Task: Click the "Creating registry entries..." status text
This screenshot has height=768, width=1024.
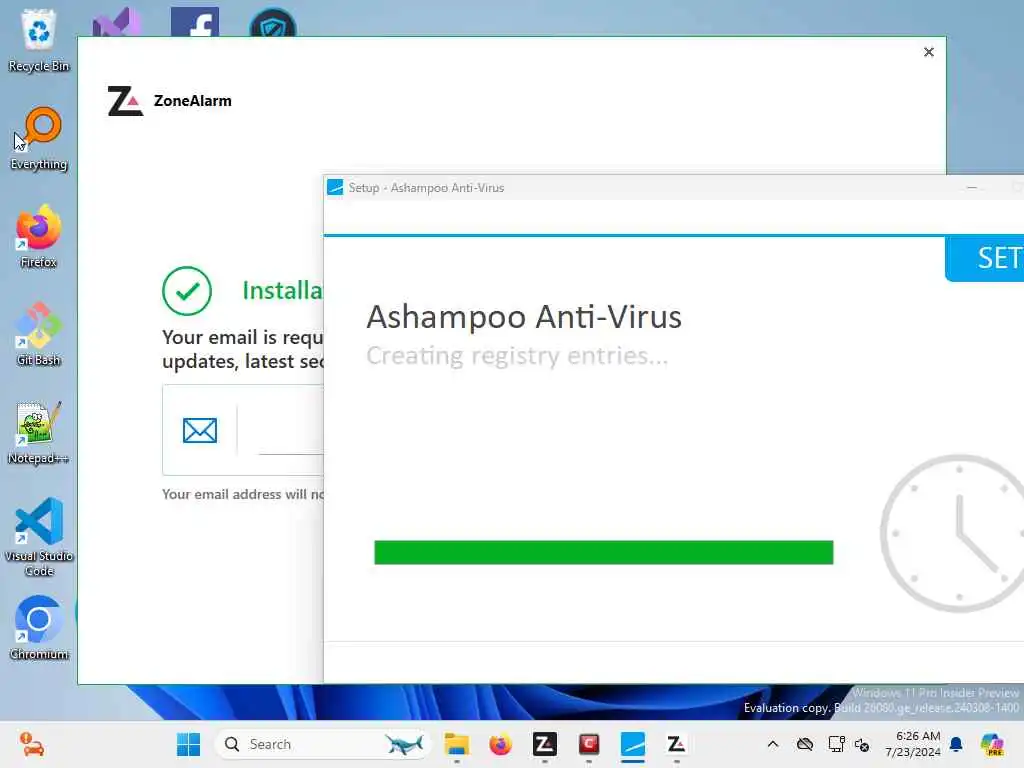Action: 517,356
